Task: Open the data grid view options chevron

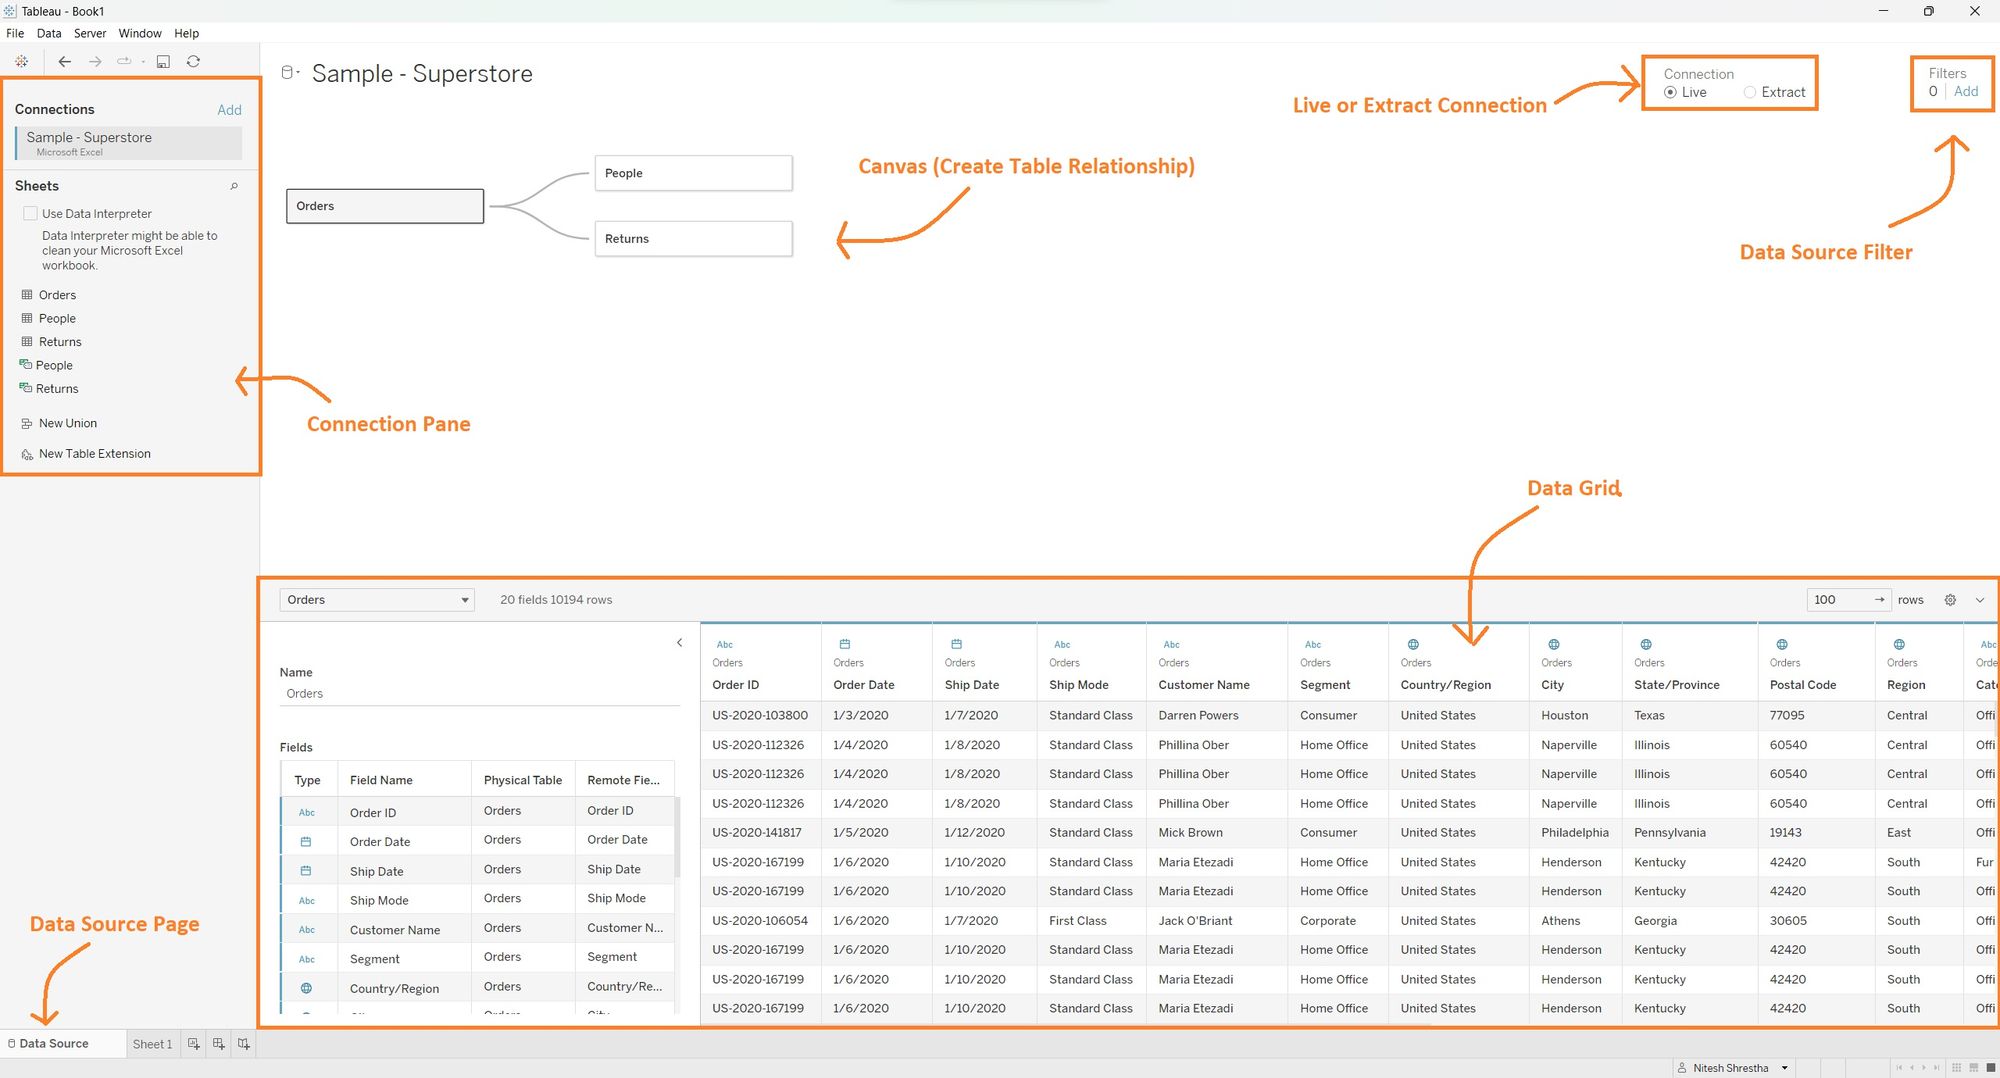Action: pyautogui.click(x=1981, y=599)
